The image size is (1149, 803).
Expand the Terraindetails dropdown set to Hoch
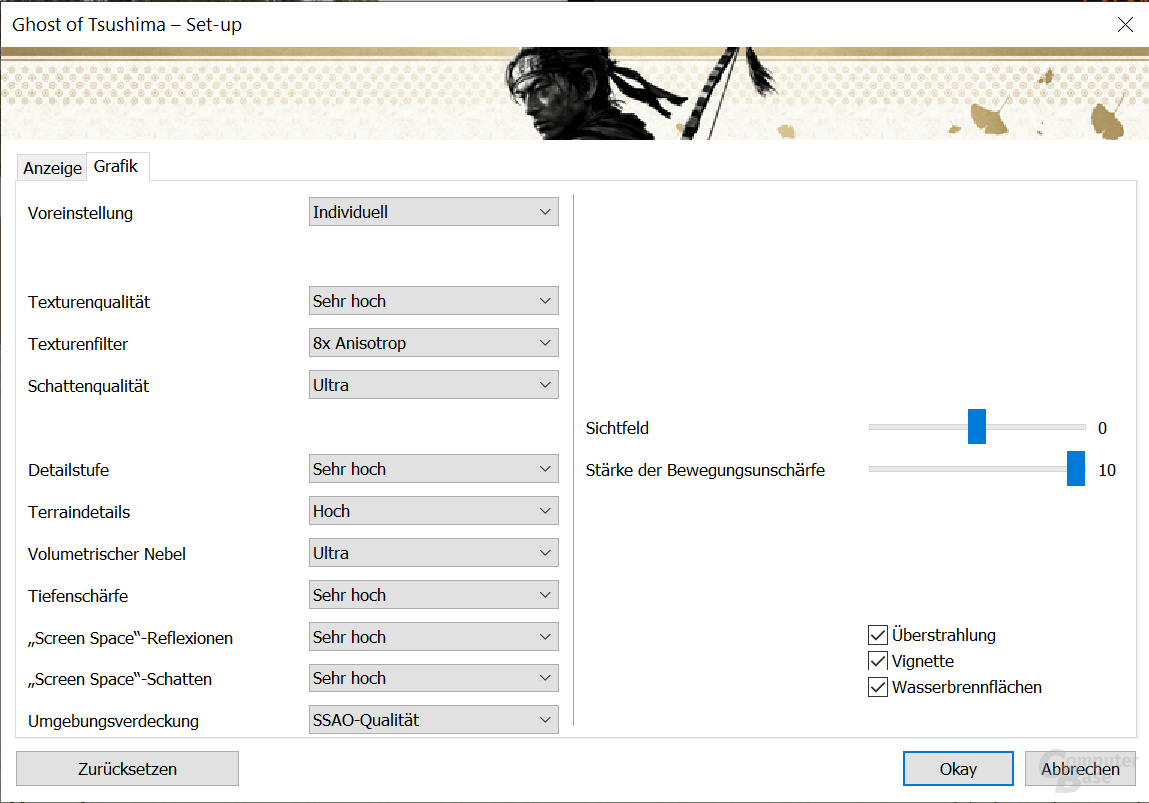pyautogui.click(x=434, y=511)
